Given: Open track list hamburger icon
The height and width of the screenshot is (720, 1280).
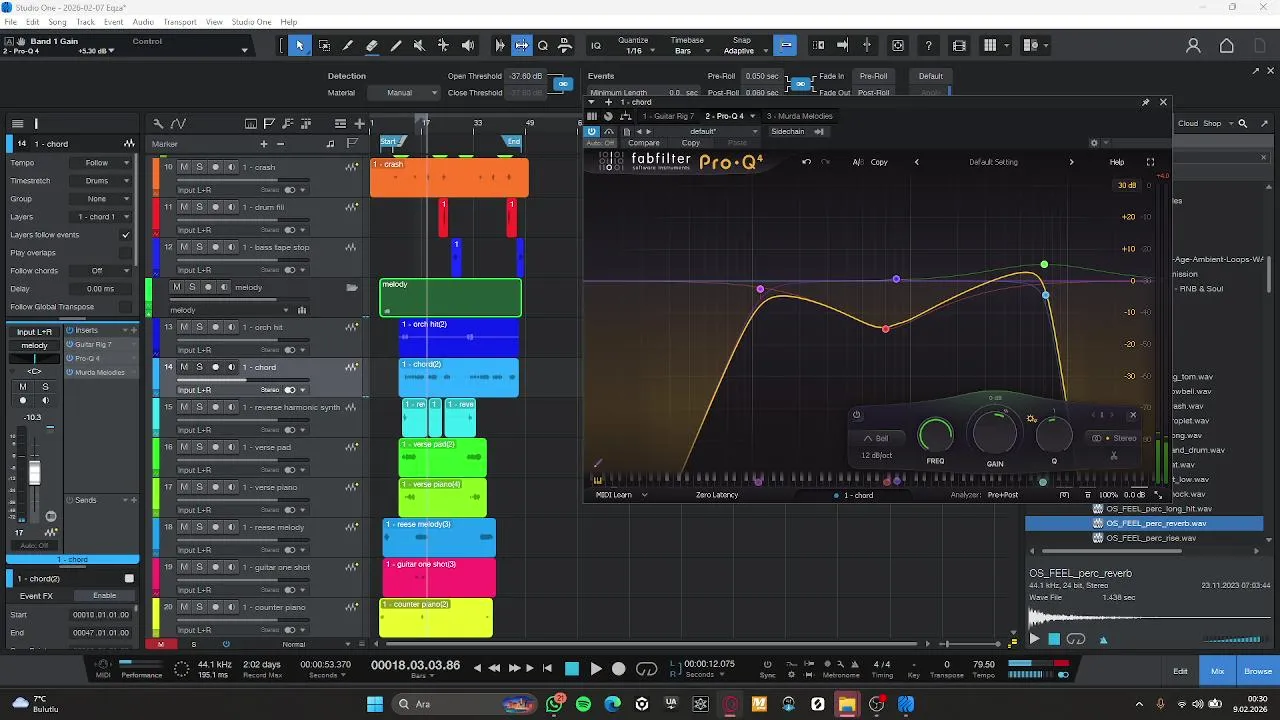Looking at the screenshot, I should (18, 123).
